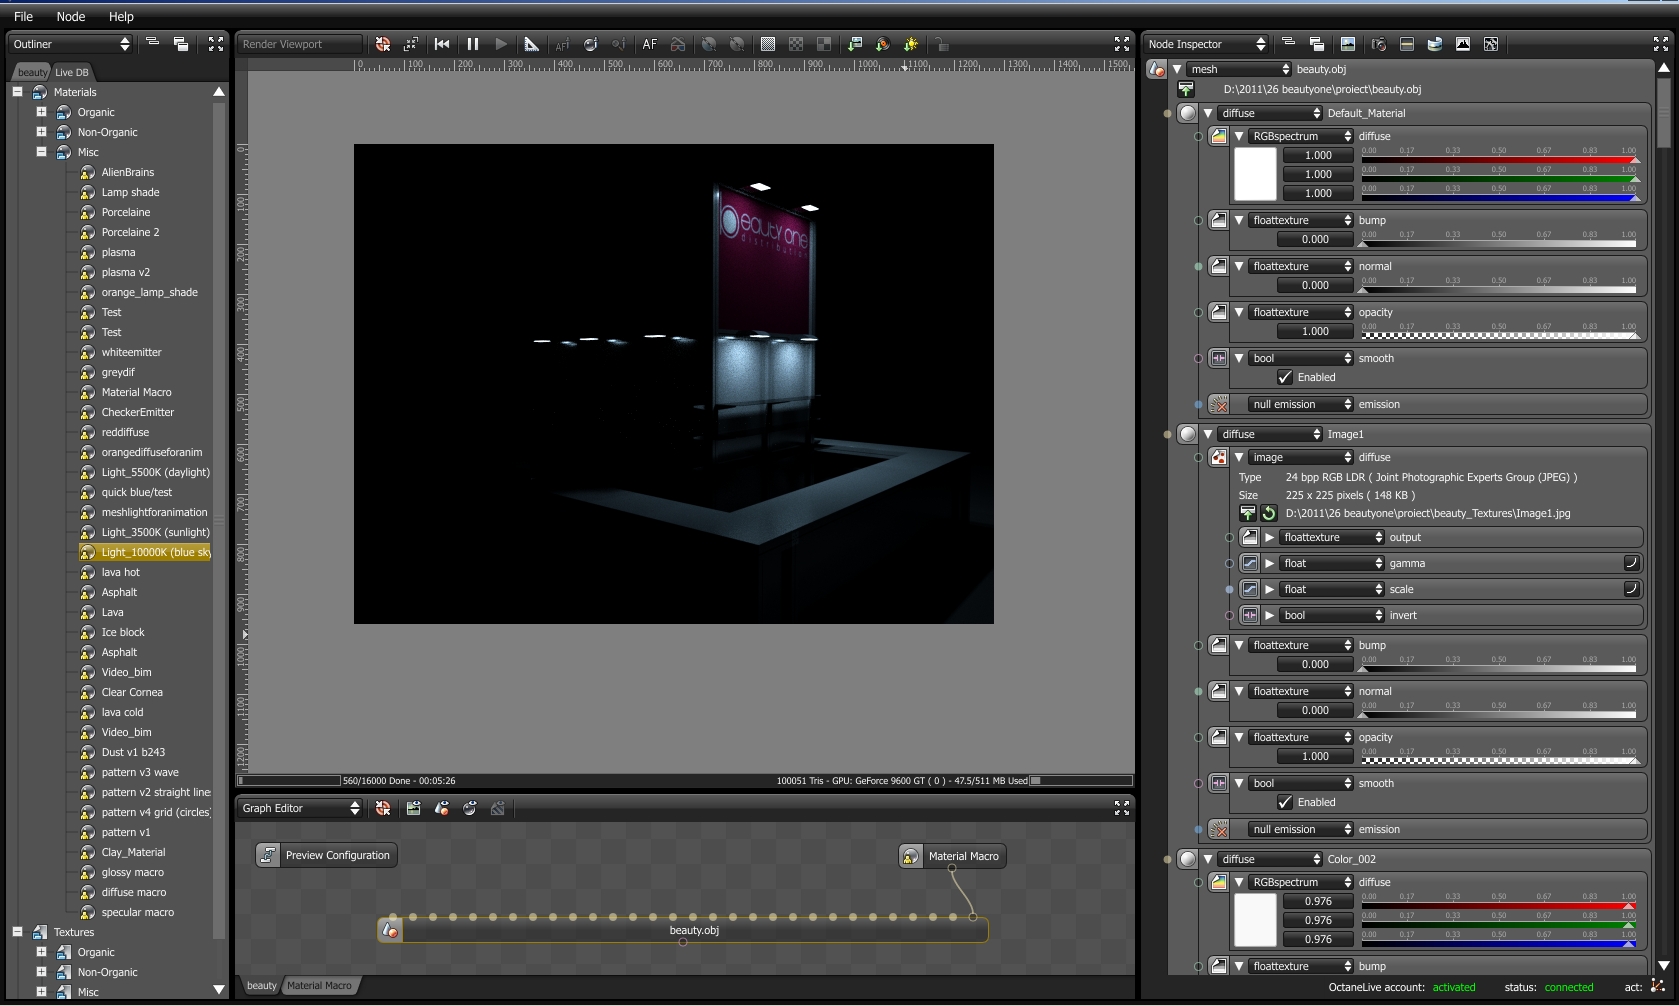This screenshot has width=1679, height=1006.
Task: Click the beauty.obj mesh node icon
Action: (390, 930)
